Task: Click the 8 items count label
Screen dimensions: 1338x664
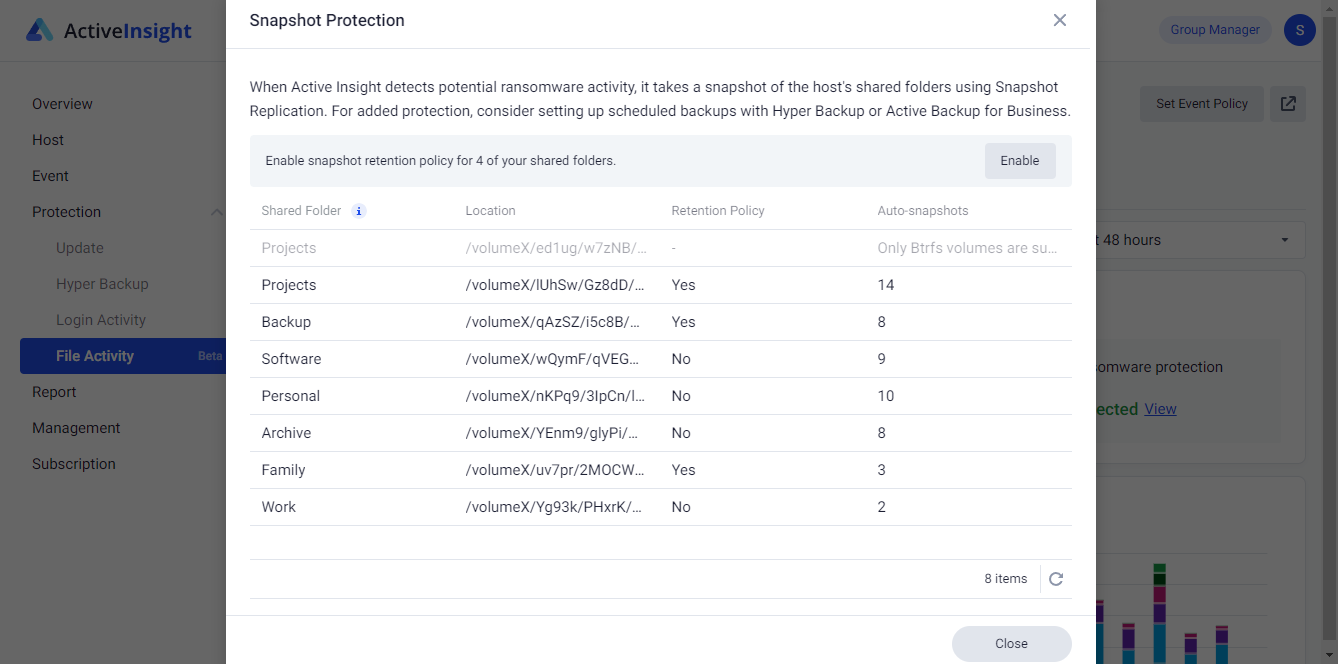Action: [x=1005, y=579]
